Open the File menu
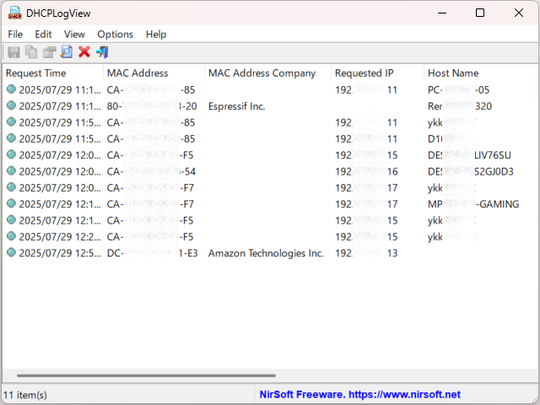The height and width of the screenshot is (405, 540). tap(15, 34)
